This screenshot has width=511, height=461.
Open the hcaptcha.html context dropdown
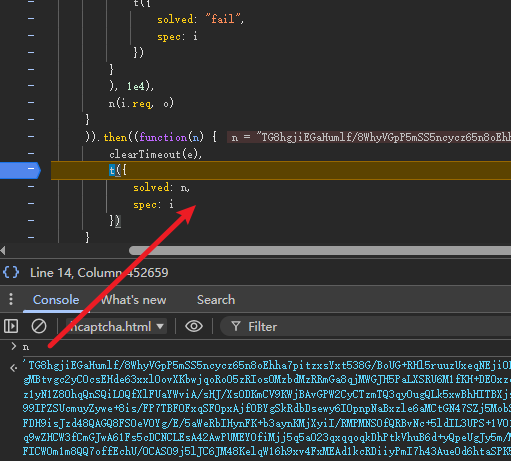[116, 326]
